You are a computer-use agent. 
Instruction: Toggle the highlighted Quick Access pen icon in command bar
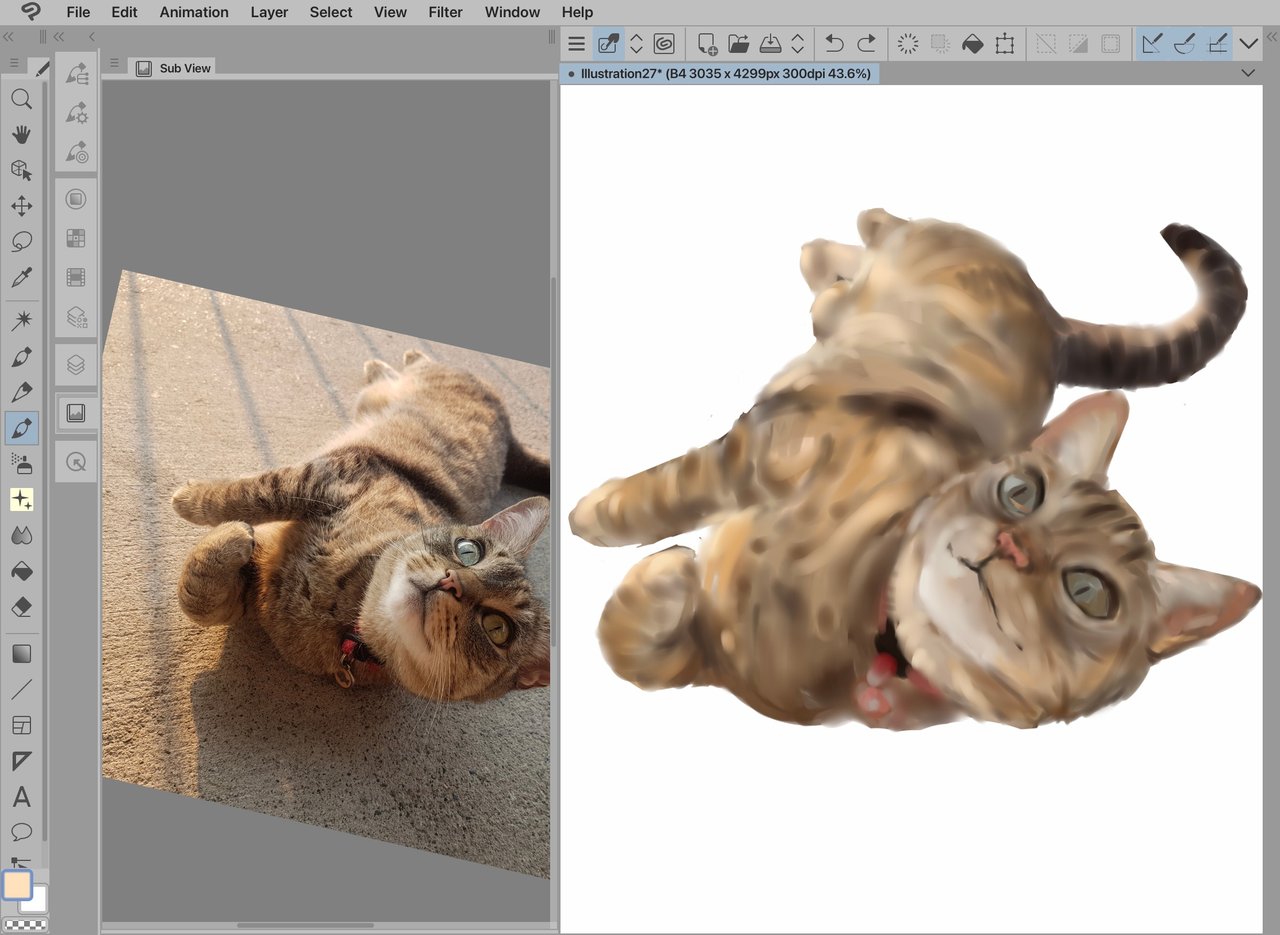tap(607, 44)
